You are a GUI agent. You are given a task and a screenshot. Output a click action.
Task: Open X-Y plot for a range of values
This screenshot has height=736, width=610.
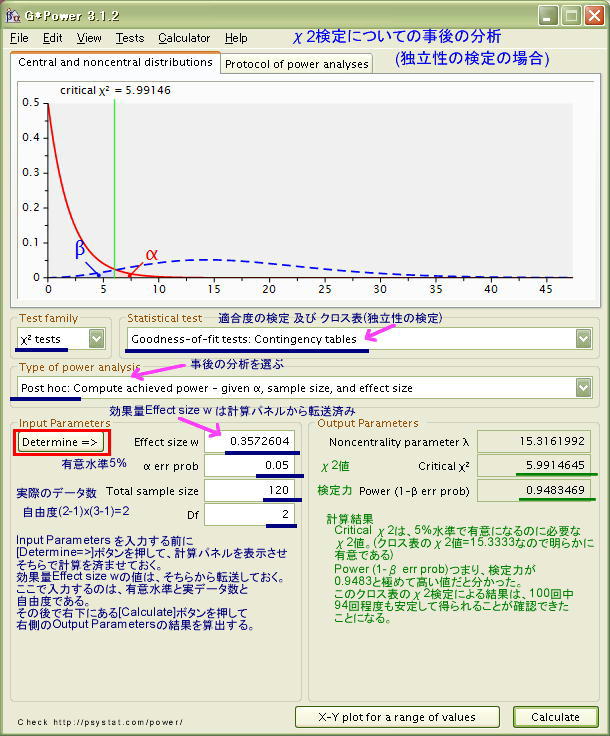397,717
